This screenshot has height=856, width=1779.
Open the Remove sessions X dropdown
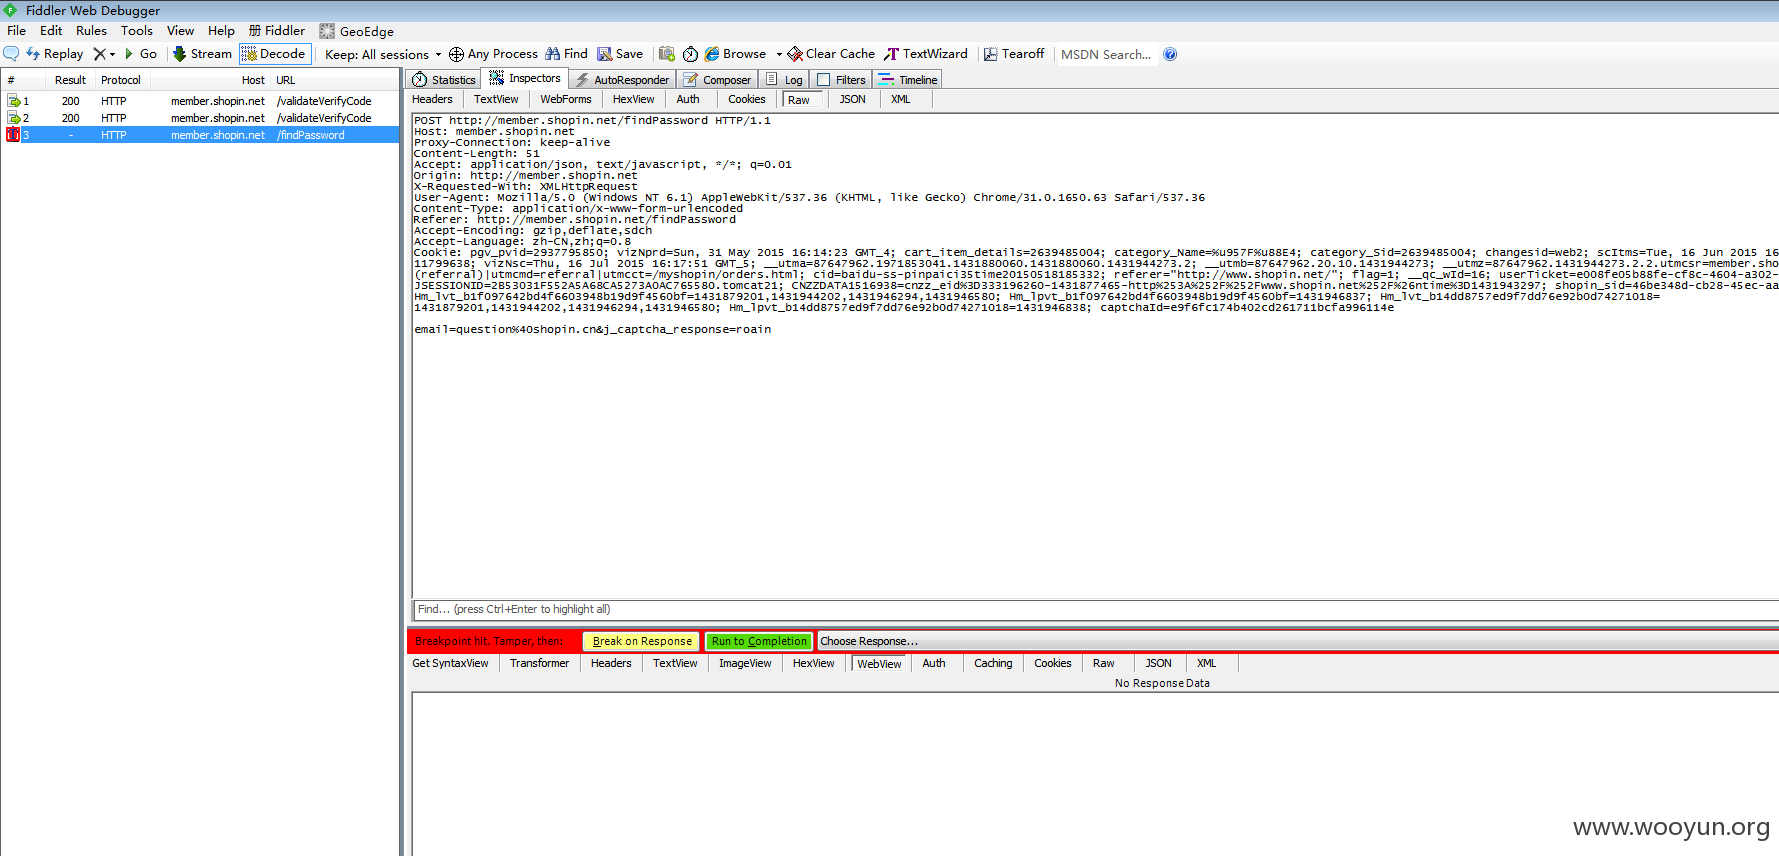click(x=104, y=54)
